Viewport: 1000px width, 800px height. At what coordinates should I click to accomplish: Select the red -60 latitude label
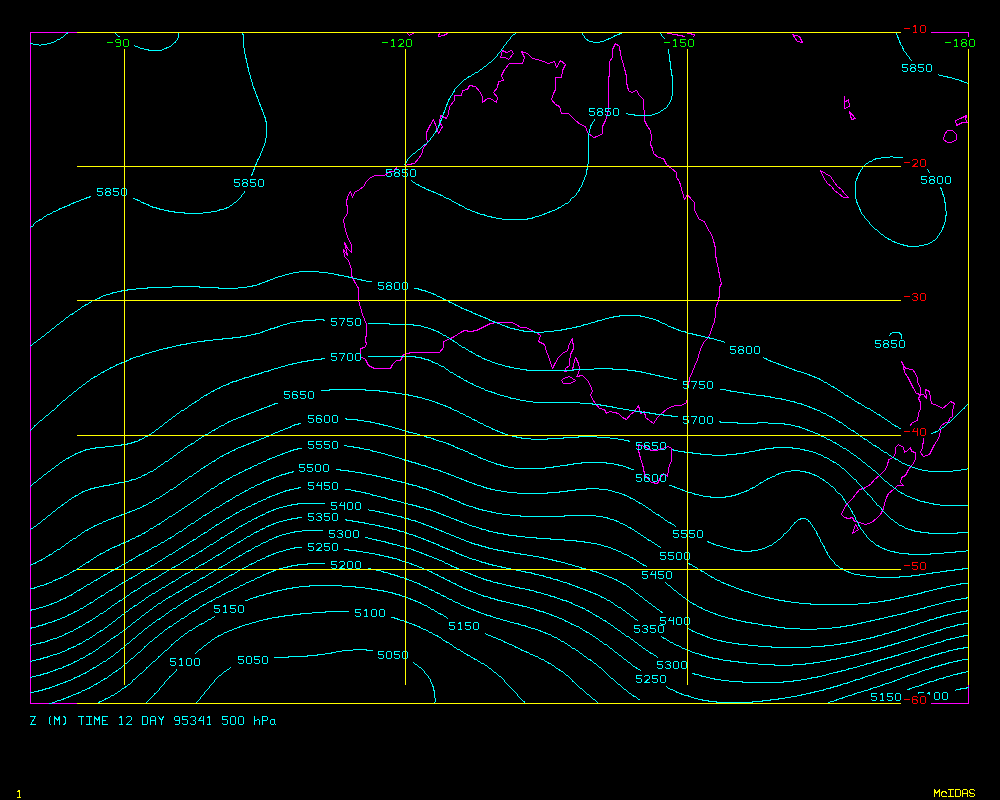914,700
